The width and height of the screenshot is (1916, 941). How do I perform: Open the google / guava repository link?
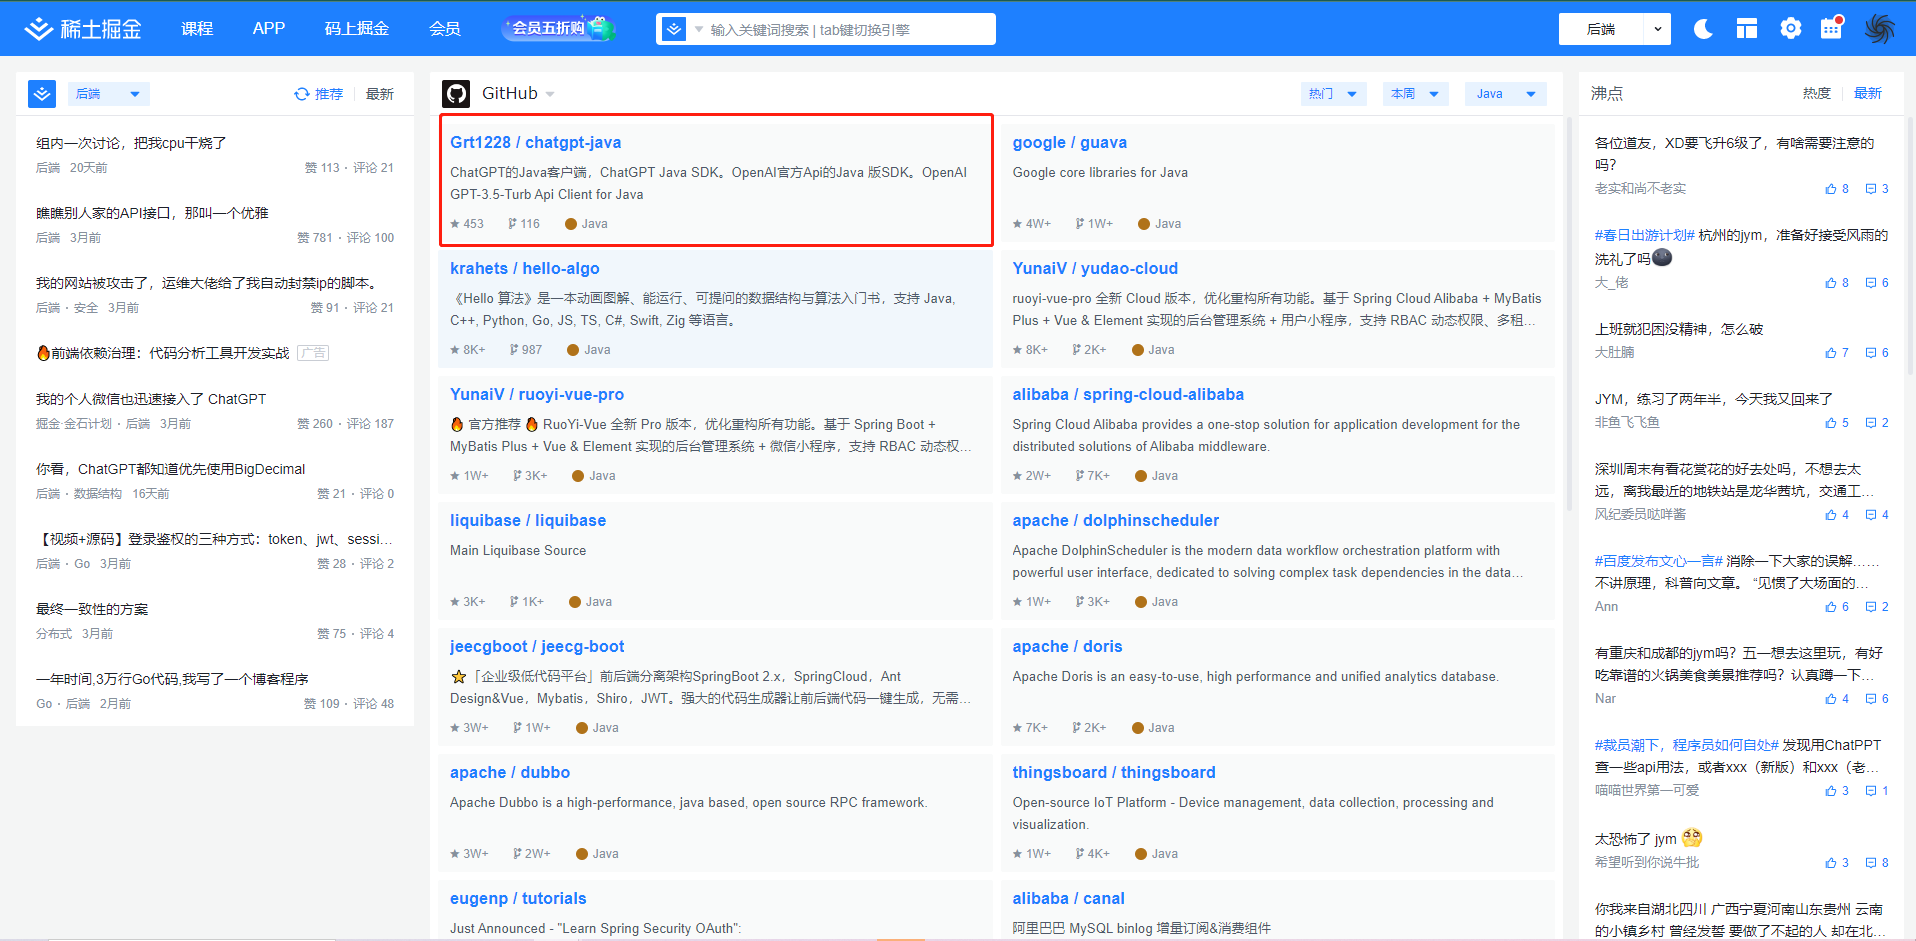pos(1070,143)
